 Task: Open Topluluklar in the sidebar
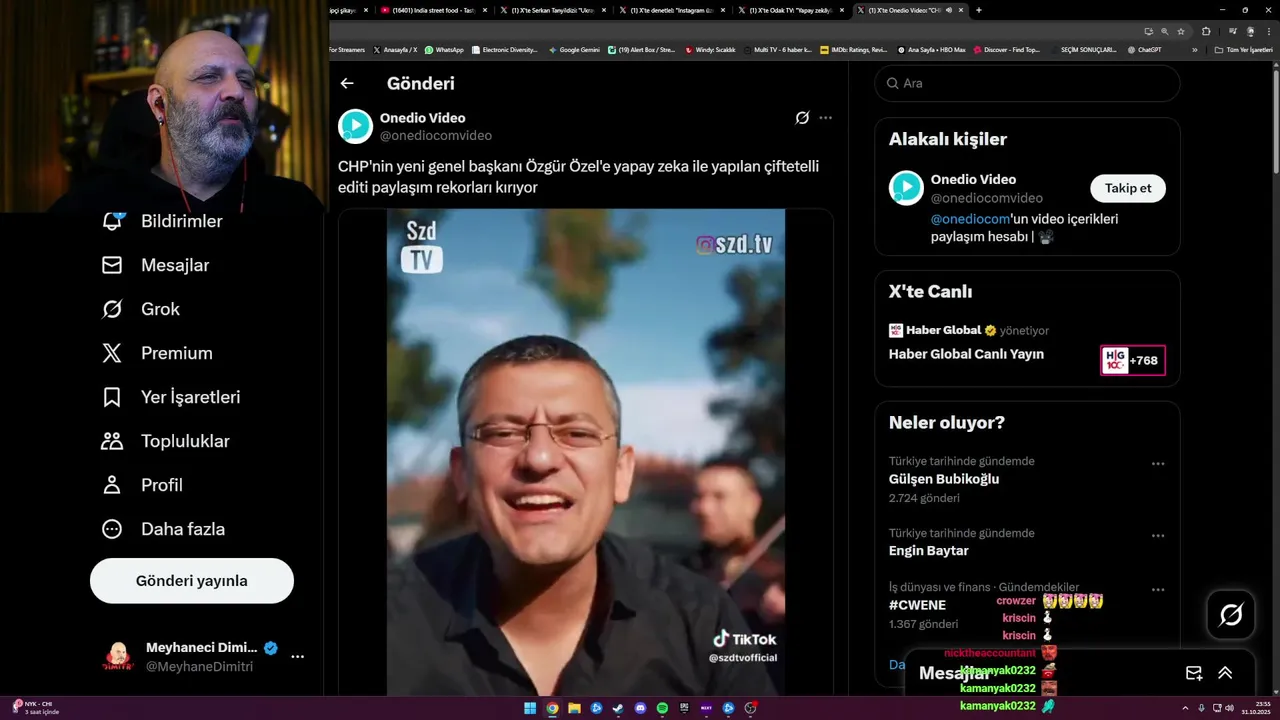165,441
